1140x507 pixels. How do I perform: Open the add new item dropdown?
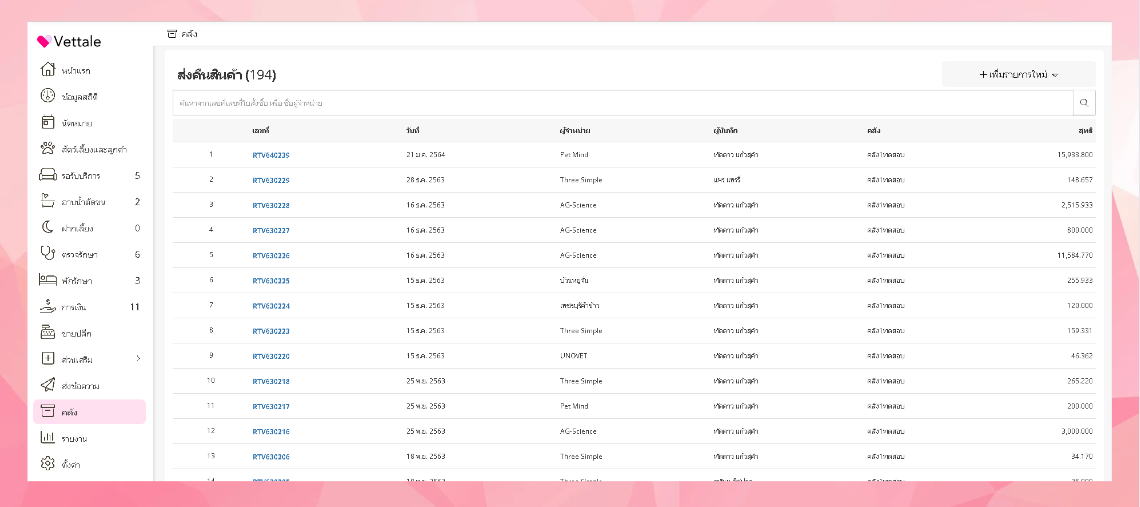[1018, 75]
